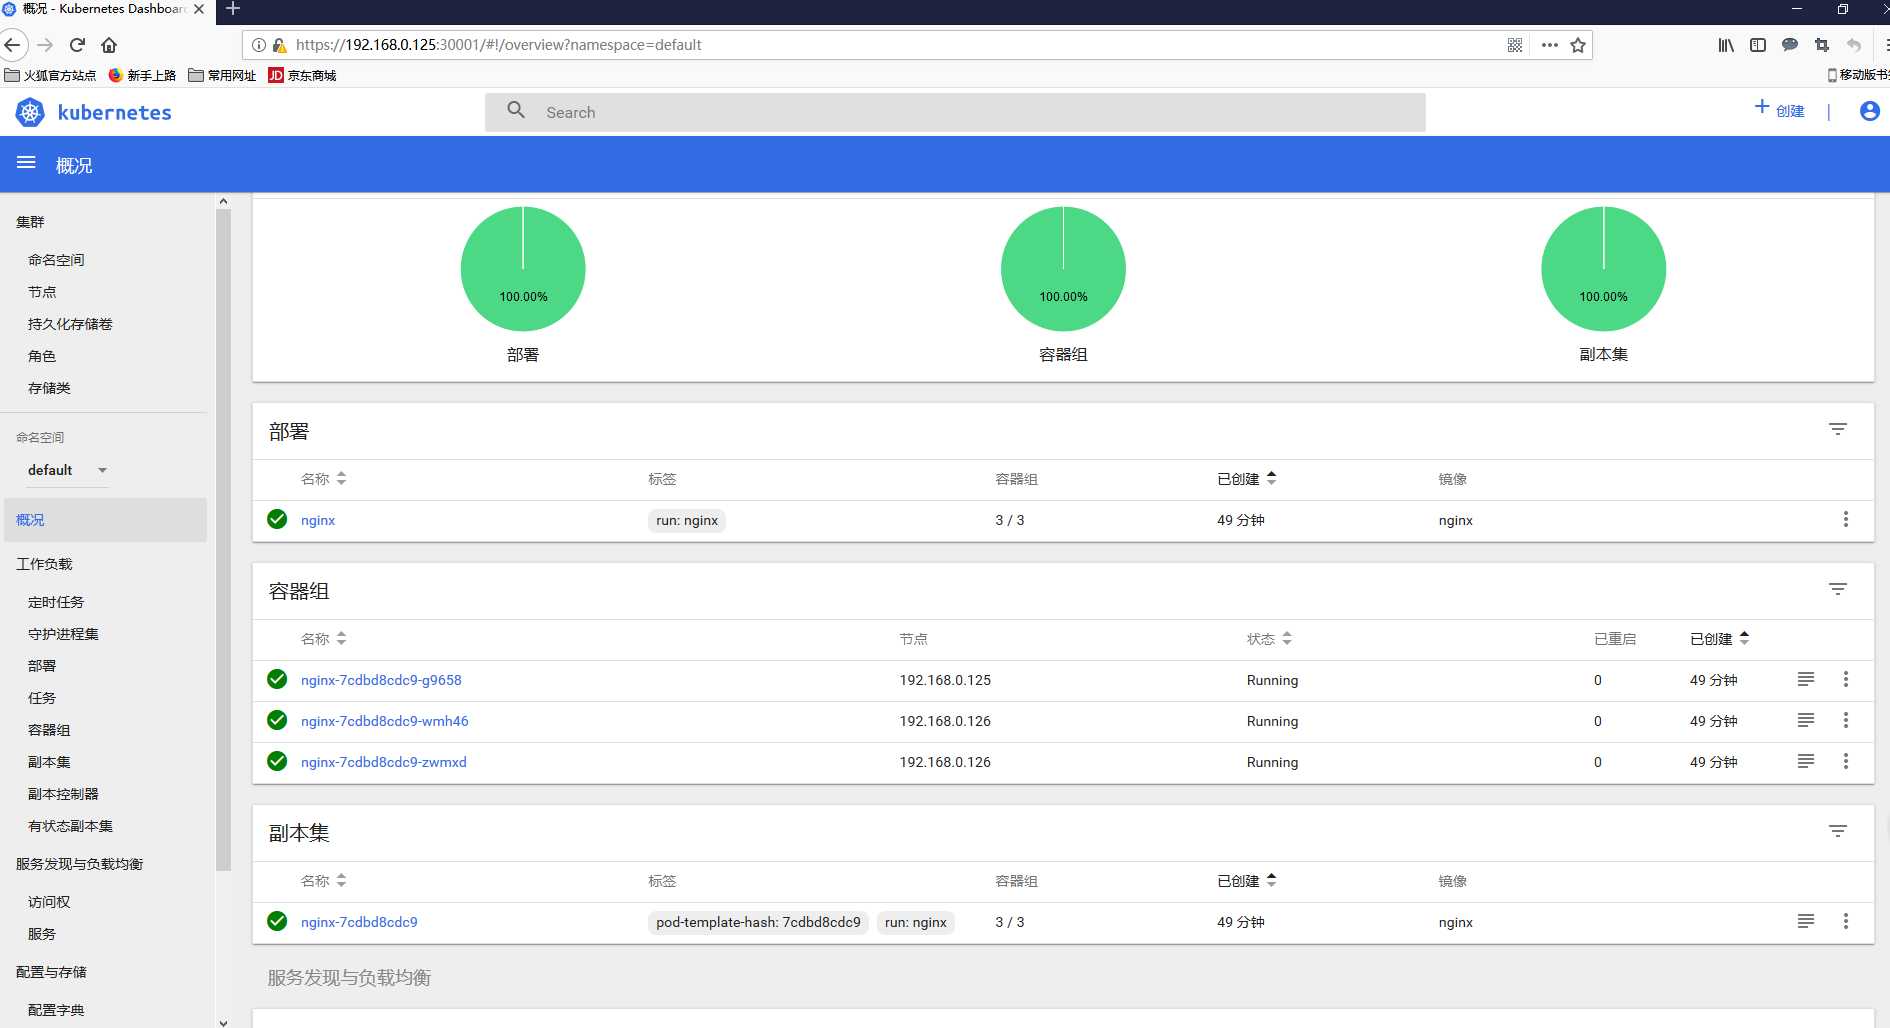Image resolution: width=1890 pixels, height=1028 pixels.
Task: Open browser library icon
Action: pyautogui.click(x=1726, y=45)
